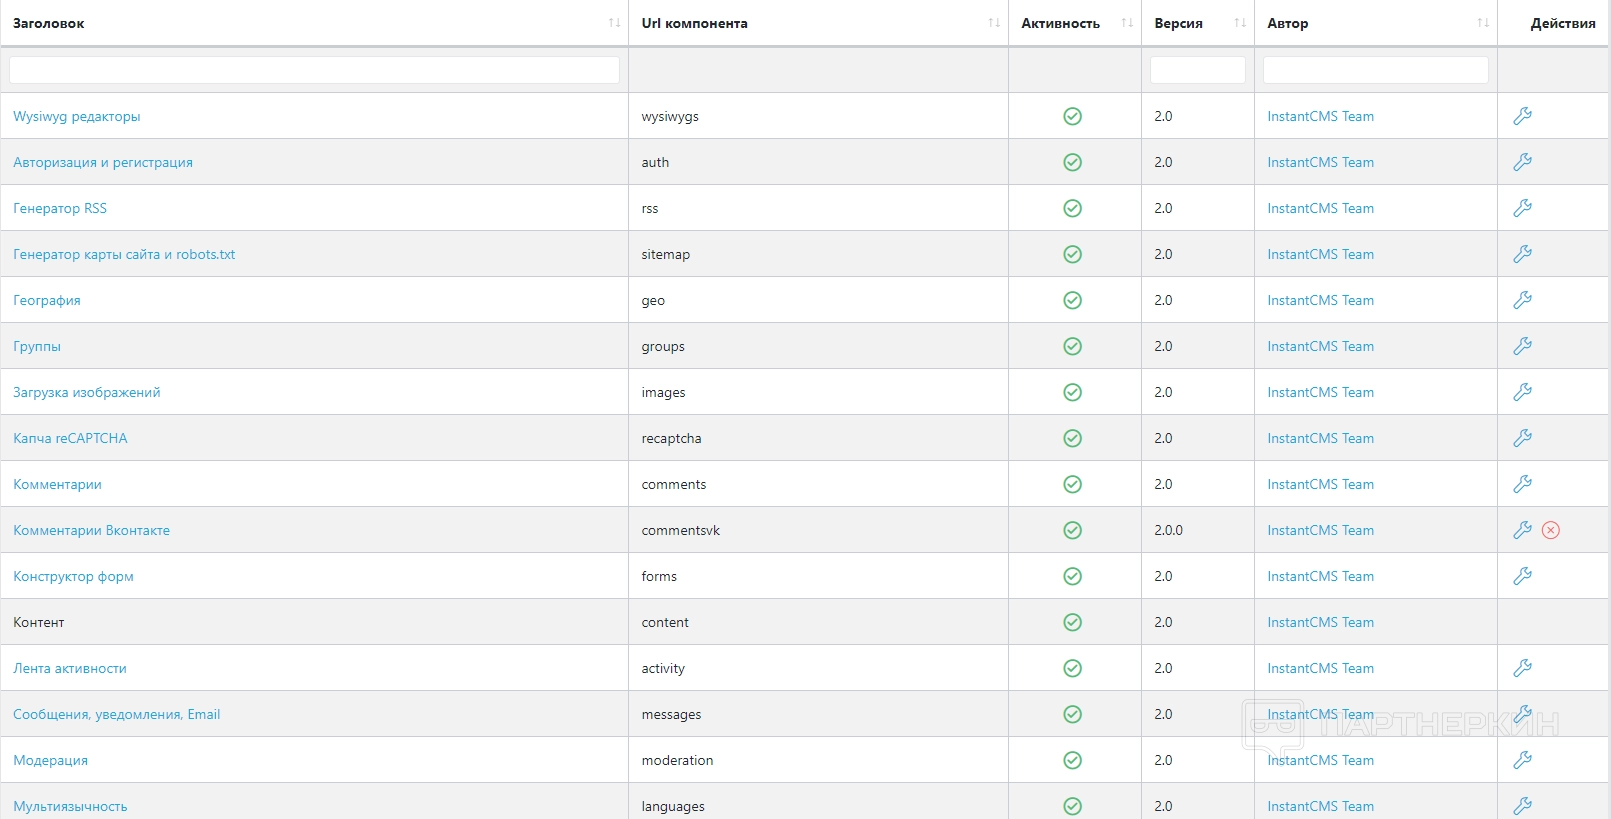
Task: Toggle activity checkmark for Авторизация и регистрация
Action: point(1072,162)
